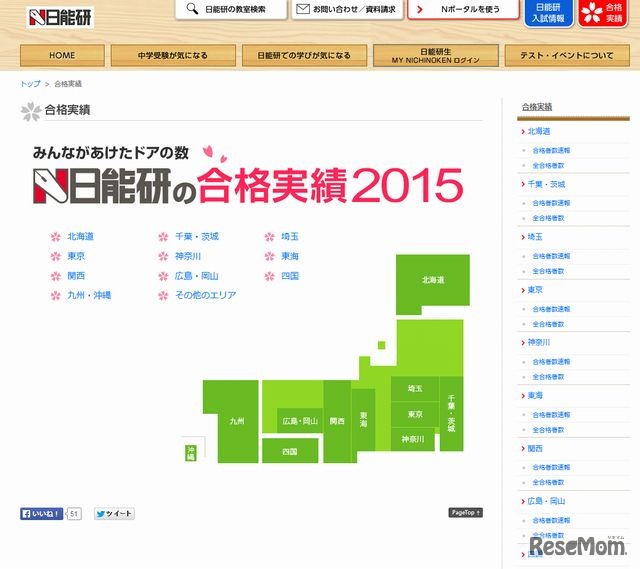
Task: Open 千葉・茨城 in the right sidebar
Action: [546, 184]
